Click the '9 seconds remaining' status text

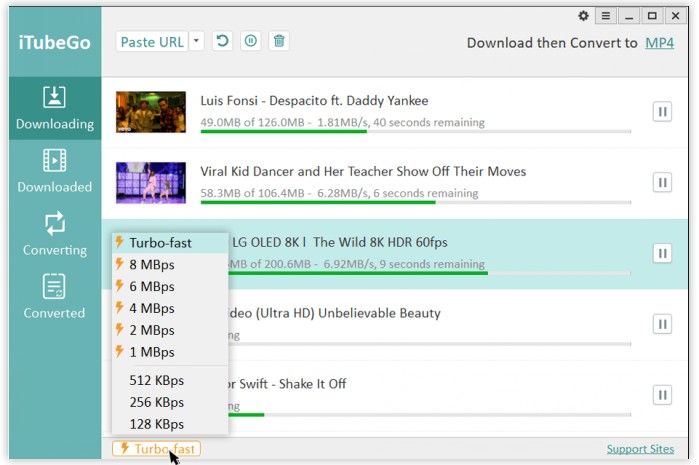tap(432, 264)
